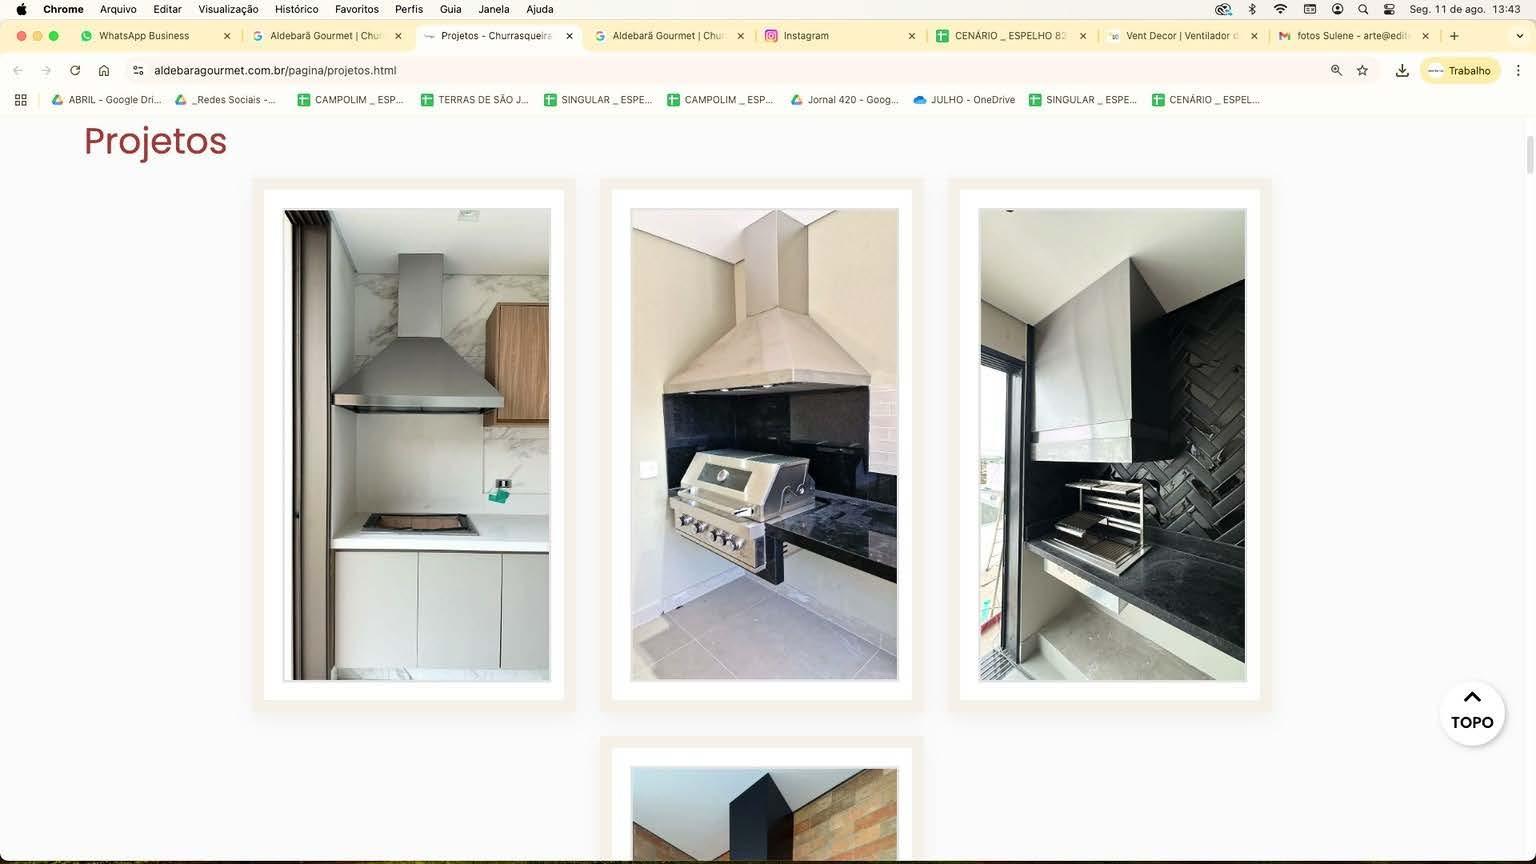Close the Vent Decor tab
Viewport: 1536px width, 864px height.
point(1254,36)
